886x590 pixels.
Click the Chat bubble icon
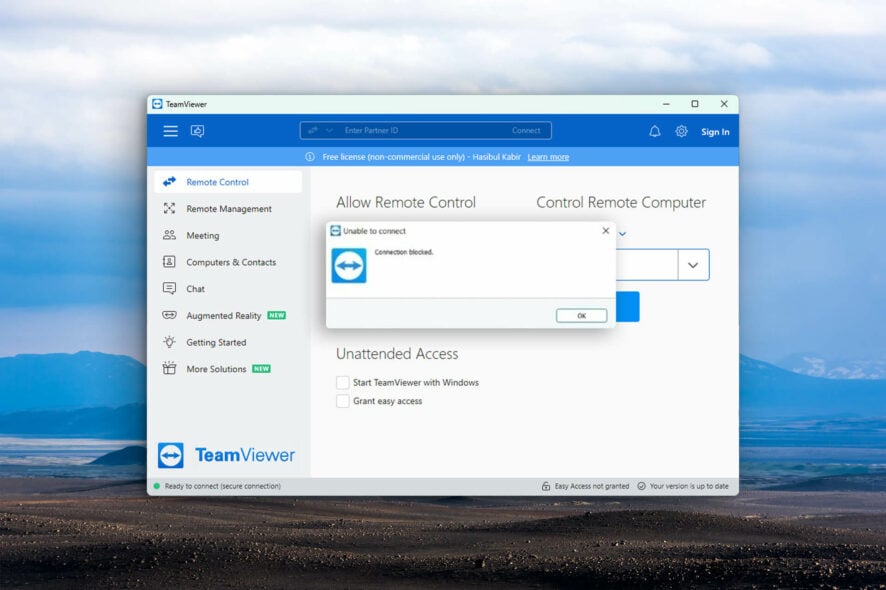[x=169, y=288]
